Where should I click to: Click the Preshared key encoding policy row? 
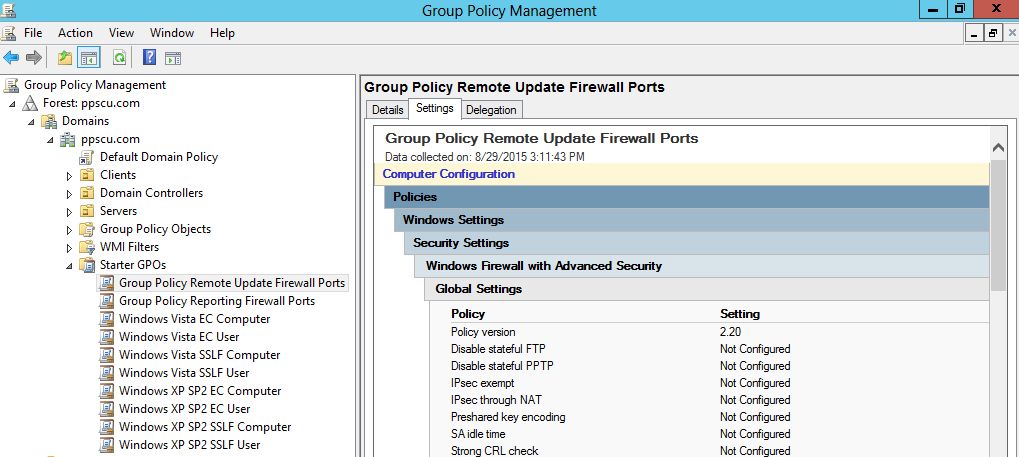pyautogui.click(x=719, y=417)
